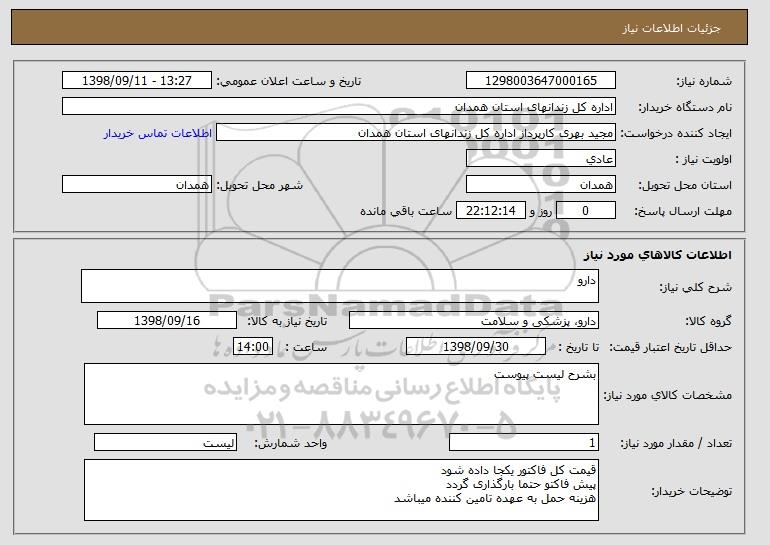Click the label توضیحات خریدار

click(691, 491)
